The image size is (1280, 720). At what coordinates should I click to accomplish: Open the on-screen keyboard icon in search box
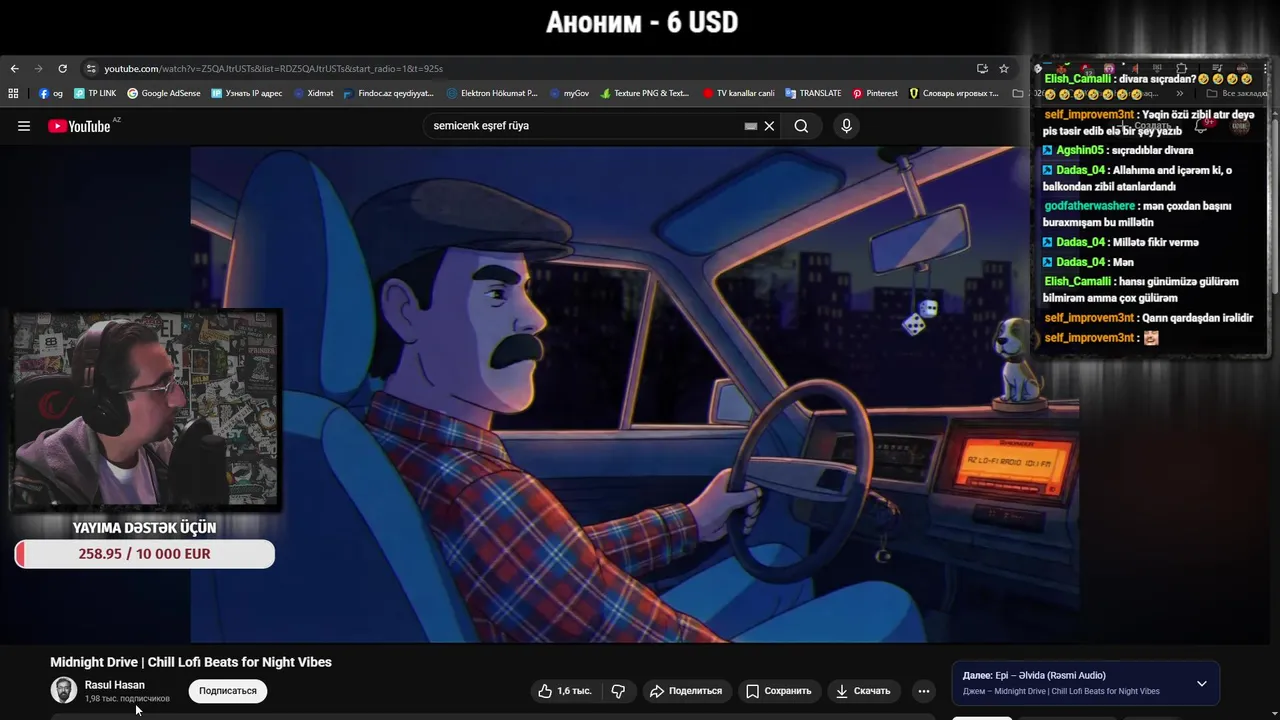tap(751, 126)
